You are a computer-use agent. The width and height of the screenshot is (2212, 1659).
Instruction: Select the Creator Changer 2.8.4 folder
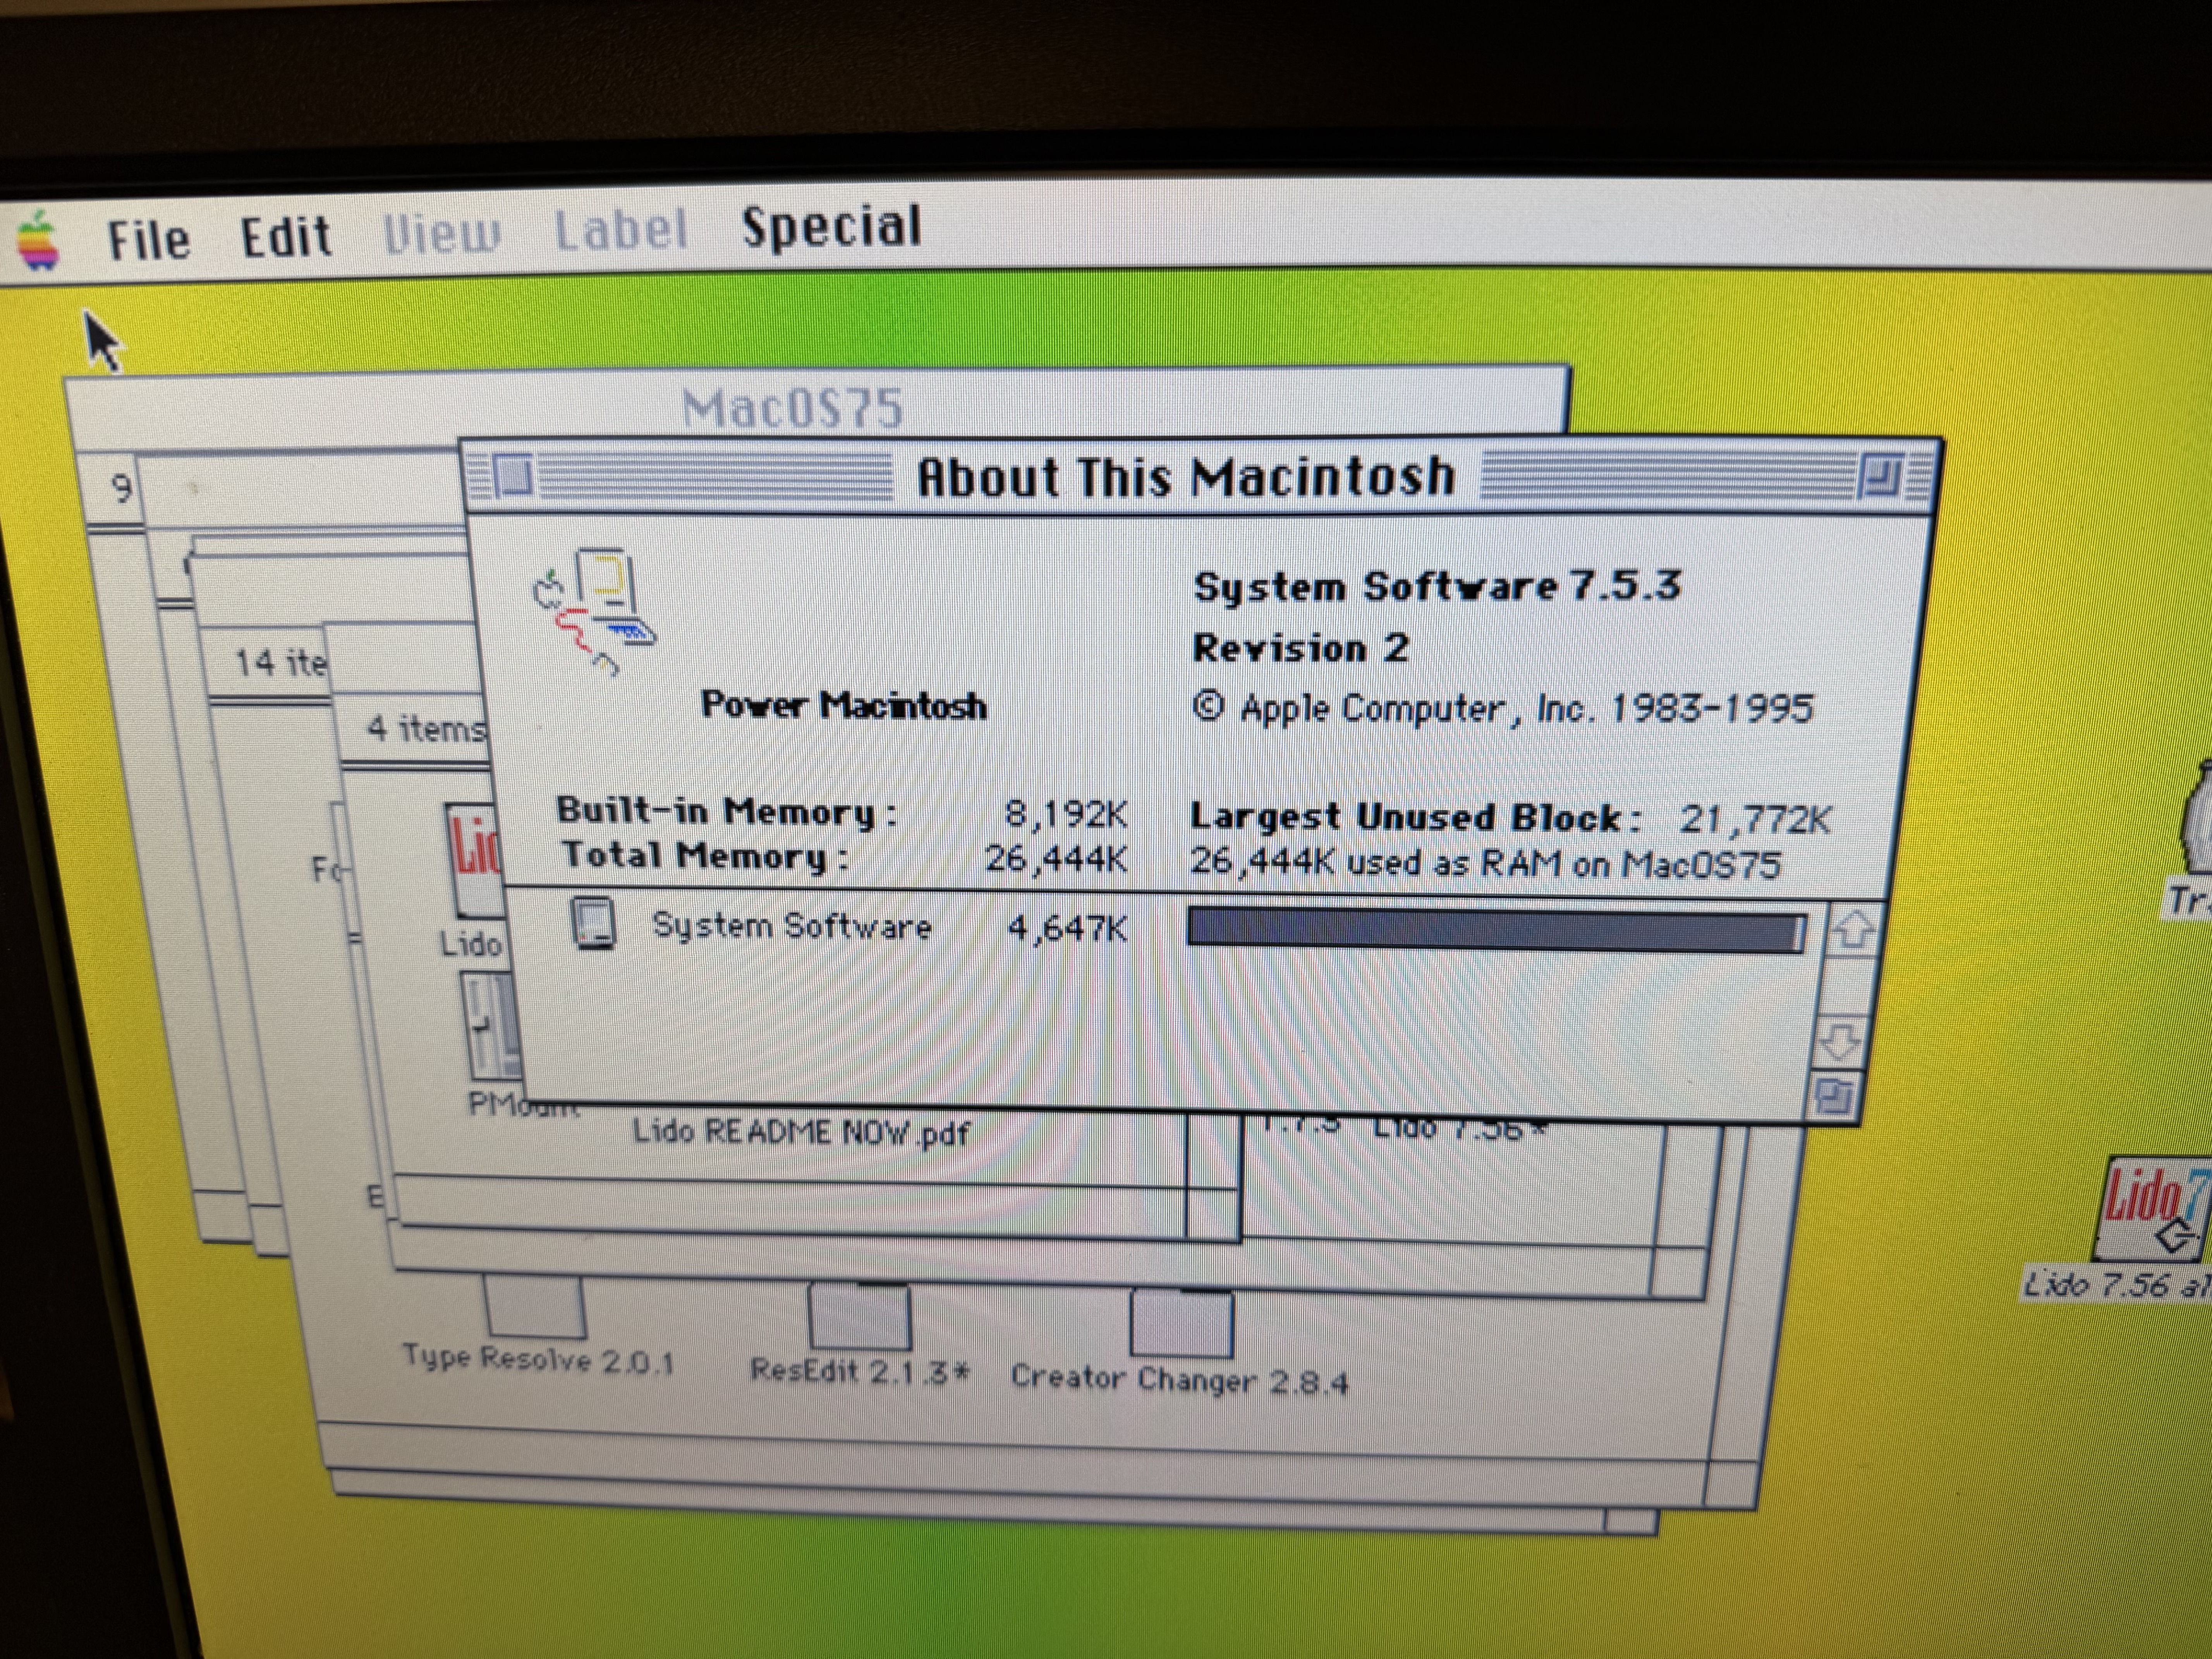click(1181, 1322)
